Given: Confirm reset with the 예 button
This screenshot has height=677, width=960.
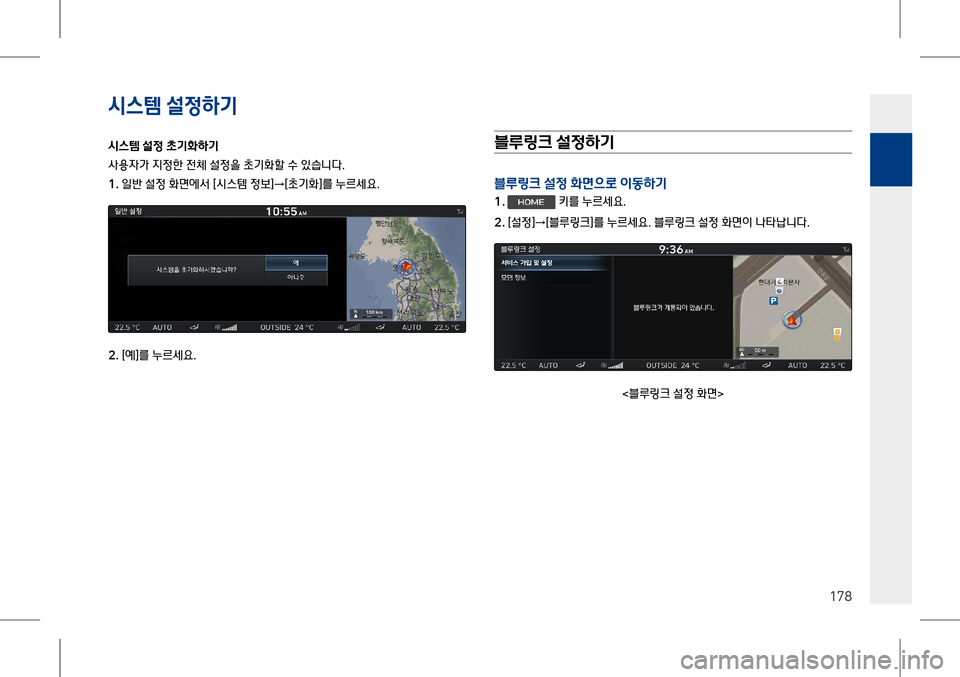Looking at the screenshot, I should 296,263.
